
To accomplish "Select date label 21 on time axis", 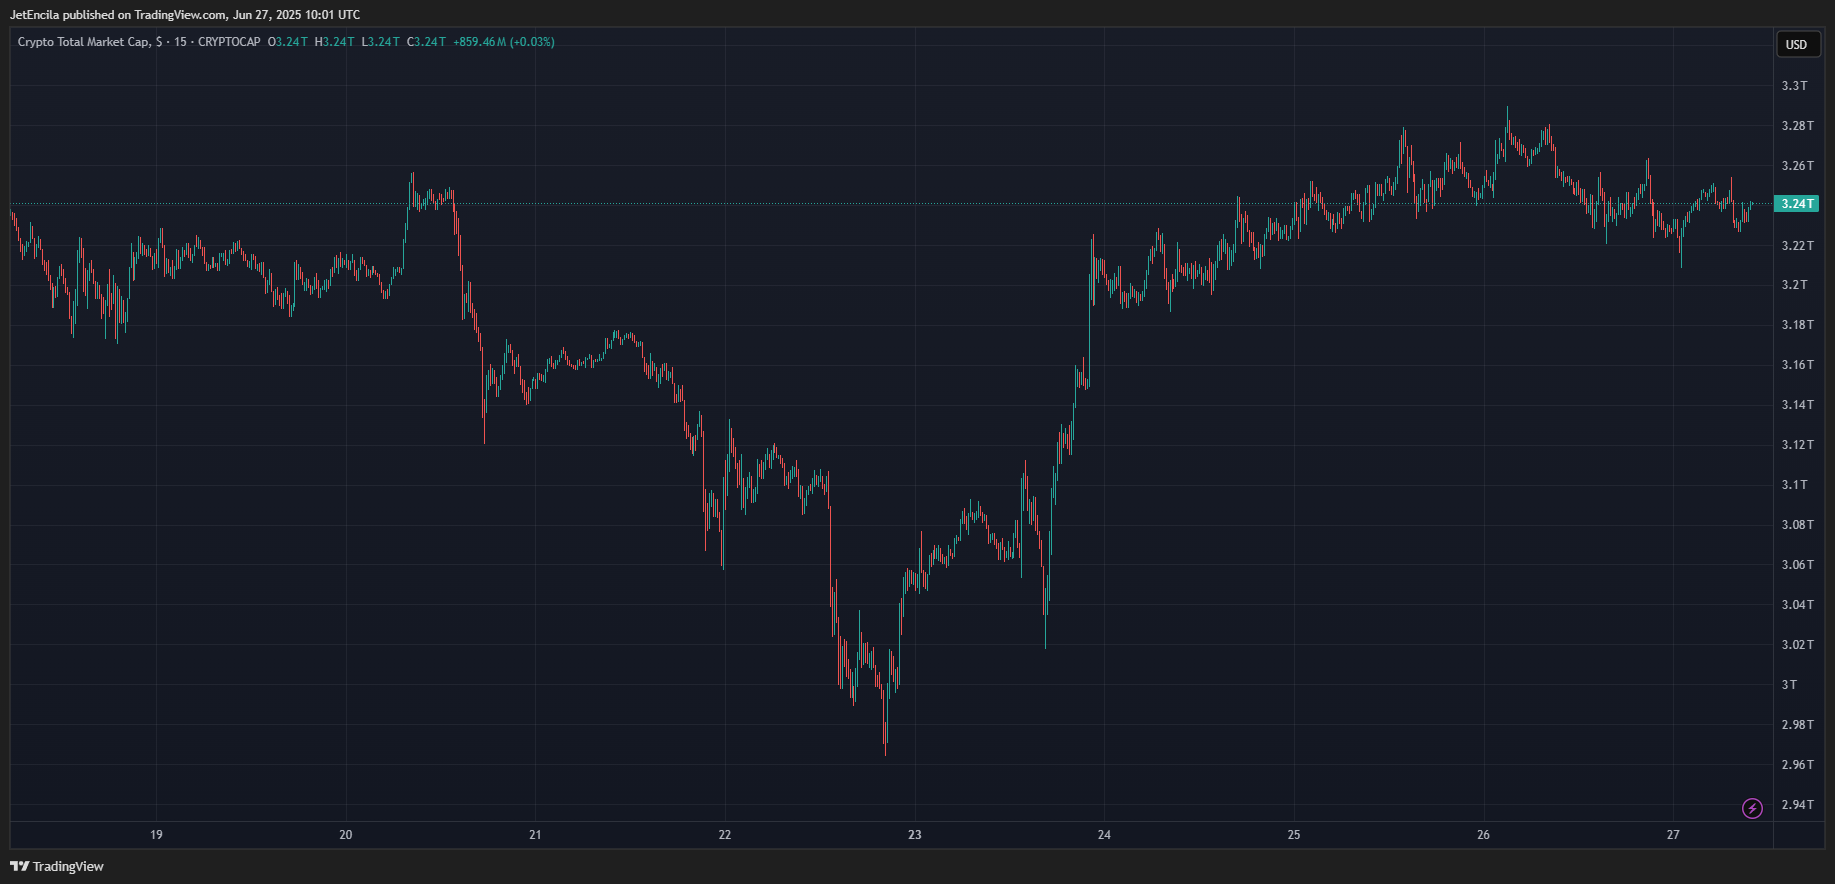I will (535, 834).
